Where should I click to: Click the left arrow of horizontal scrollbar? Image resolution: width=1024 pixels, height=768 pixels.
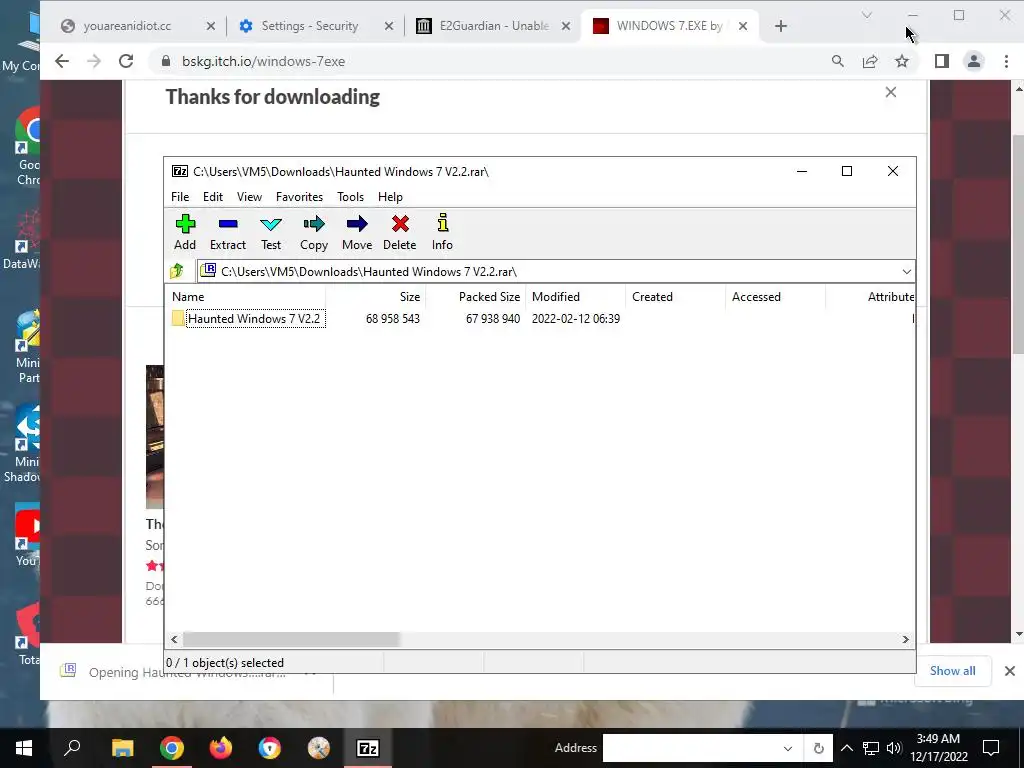click(x=174, y=639)
